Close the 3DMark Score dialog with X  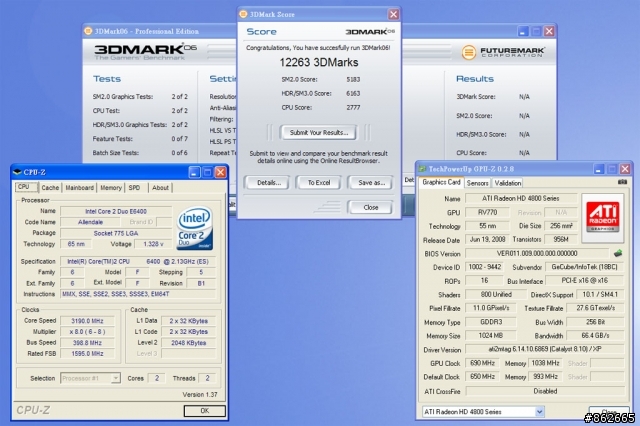click(393, 14)
